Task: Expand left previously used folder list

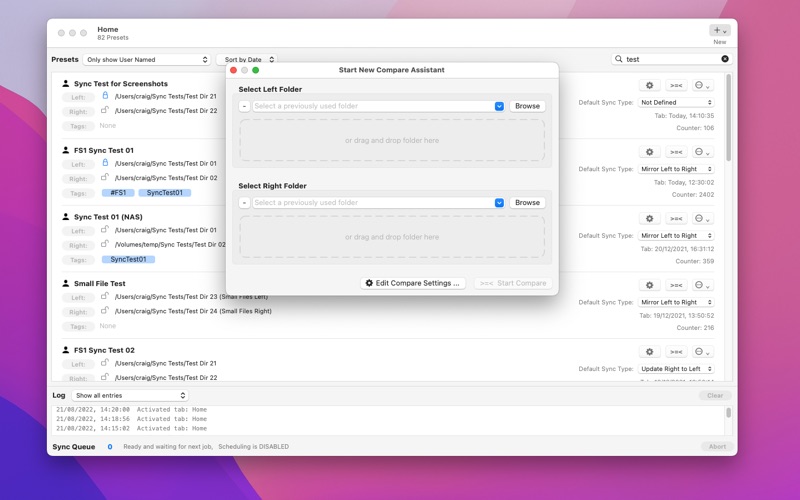Action: point(499,106)
